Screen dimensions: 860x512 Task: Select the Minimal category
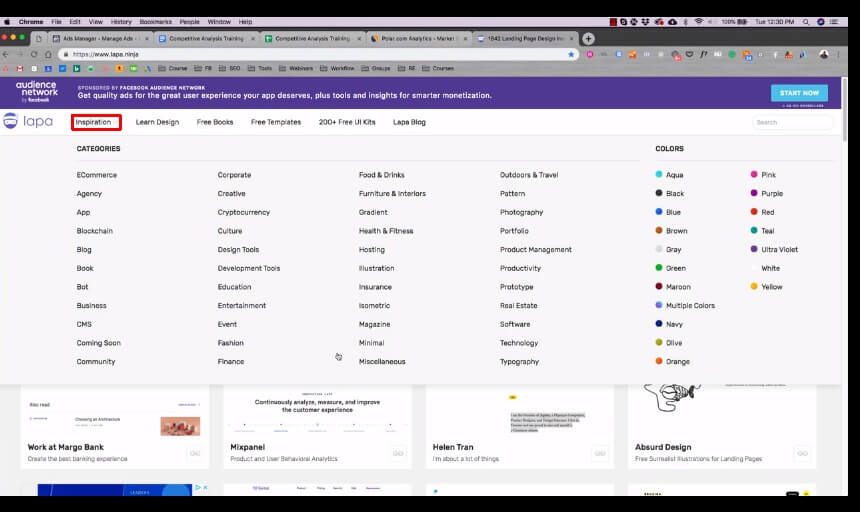pyautogui.click(x=371, y=343)
